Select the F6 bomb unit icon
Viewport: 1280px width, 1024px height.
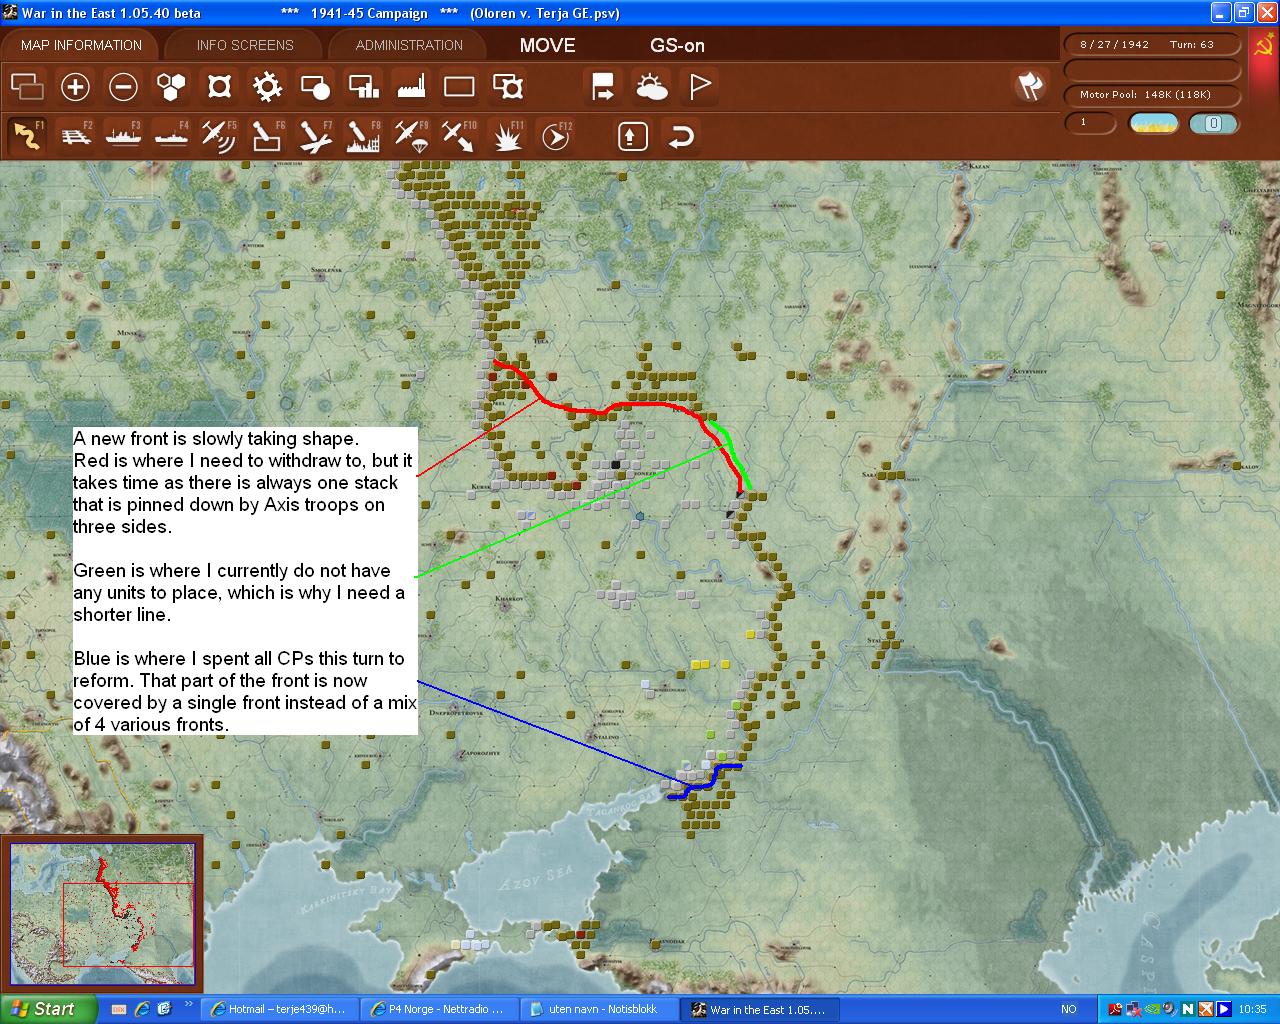click(267, 135)
